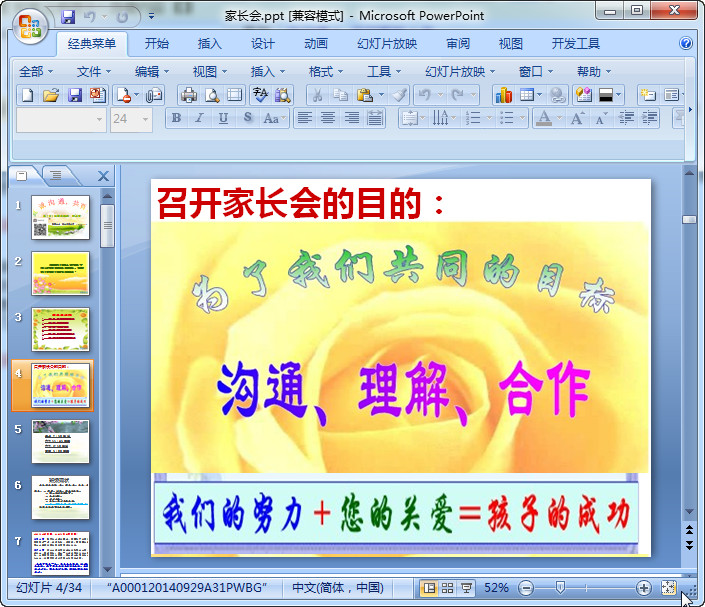Open the 设计 ribbon tab
This screenshot has width=705, height=607.
point(263,44)
